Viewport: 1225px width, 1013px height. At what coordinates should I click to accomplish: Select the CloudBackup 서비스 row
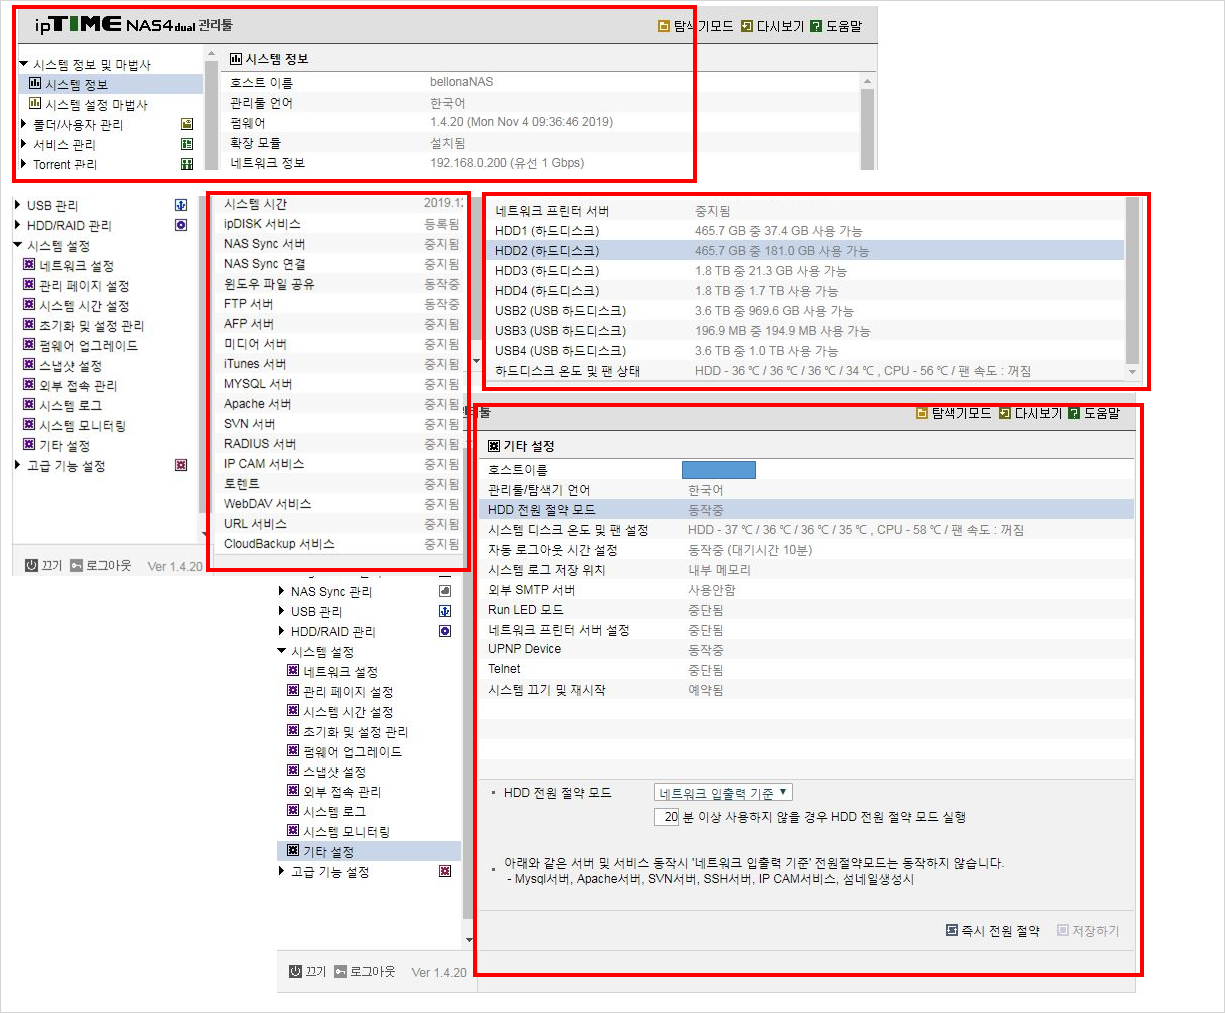tap(340, 544)
